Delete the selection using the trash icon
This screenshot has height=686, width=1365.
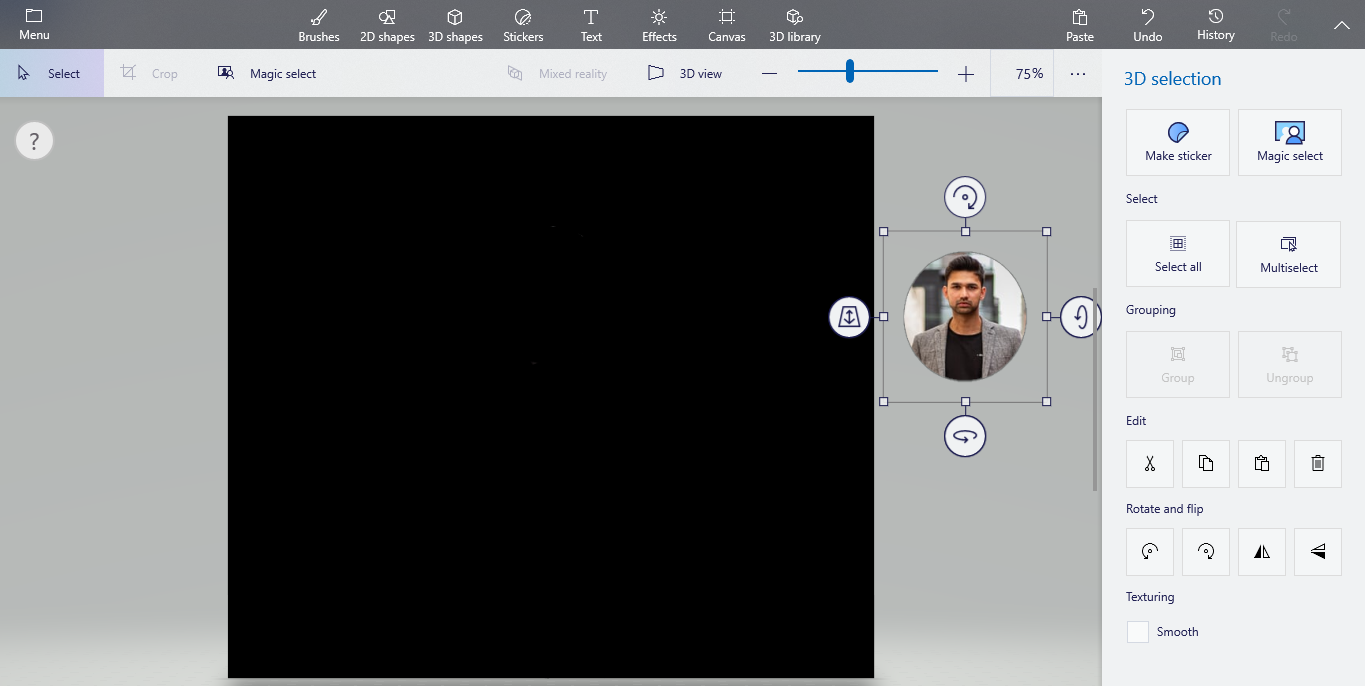coord(1317,463)
